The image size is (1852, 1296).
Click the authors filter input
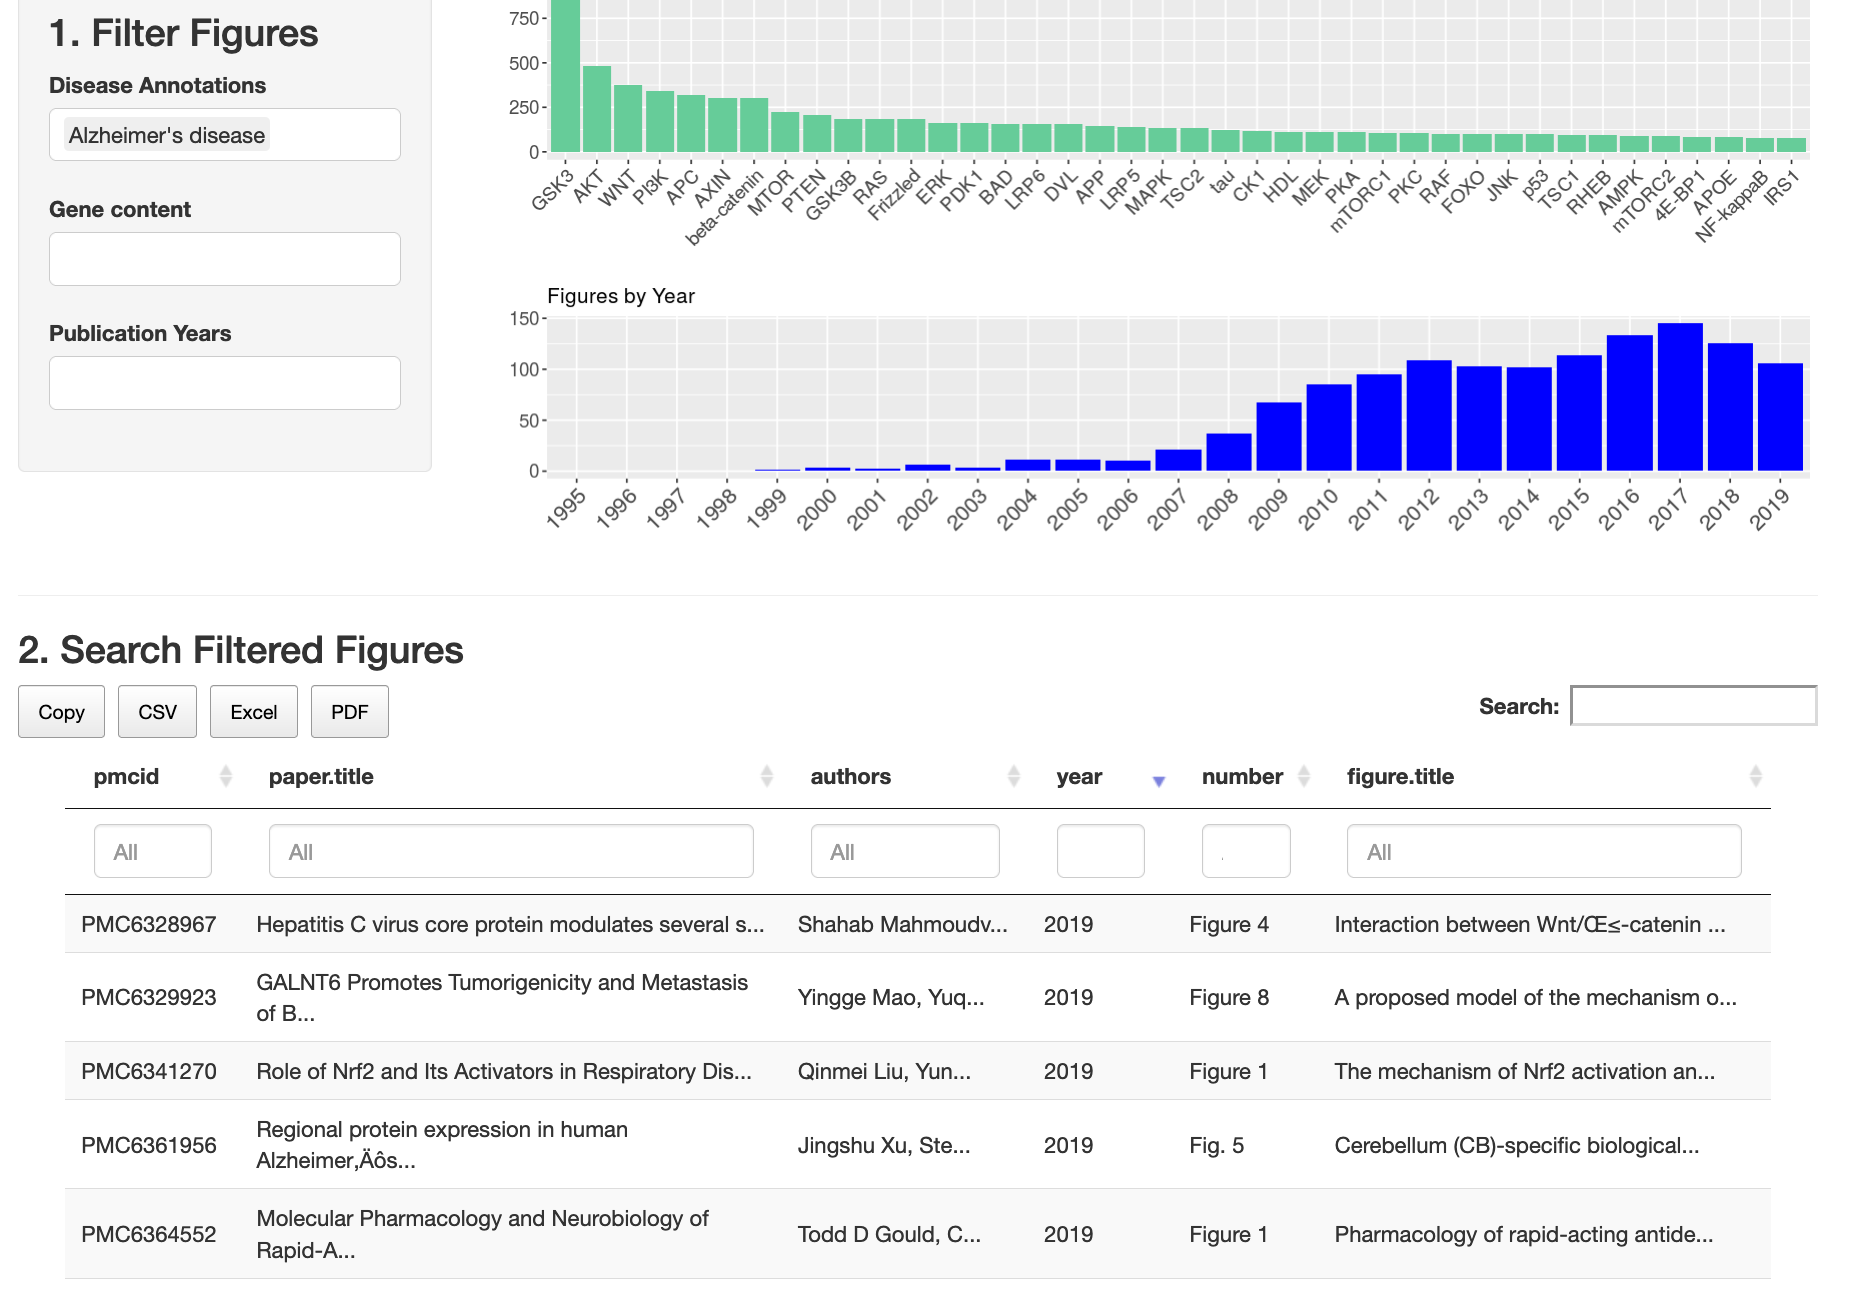[904, 852]
